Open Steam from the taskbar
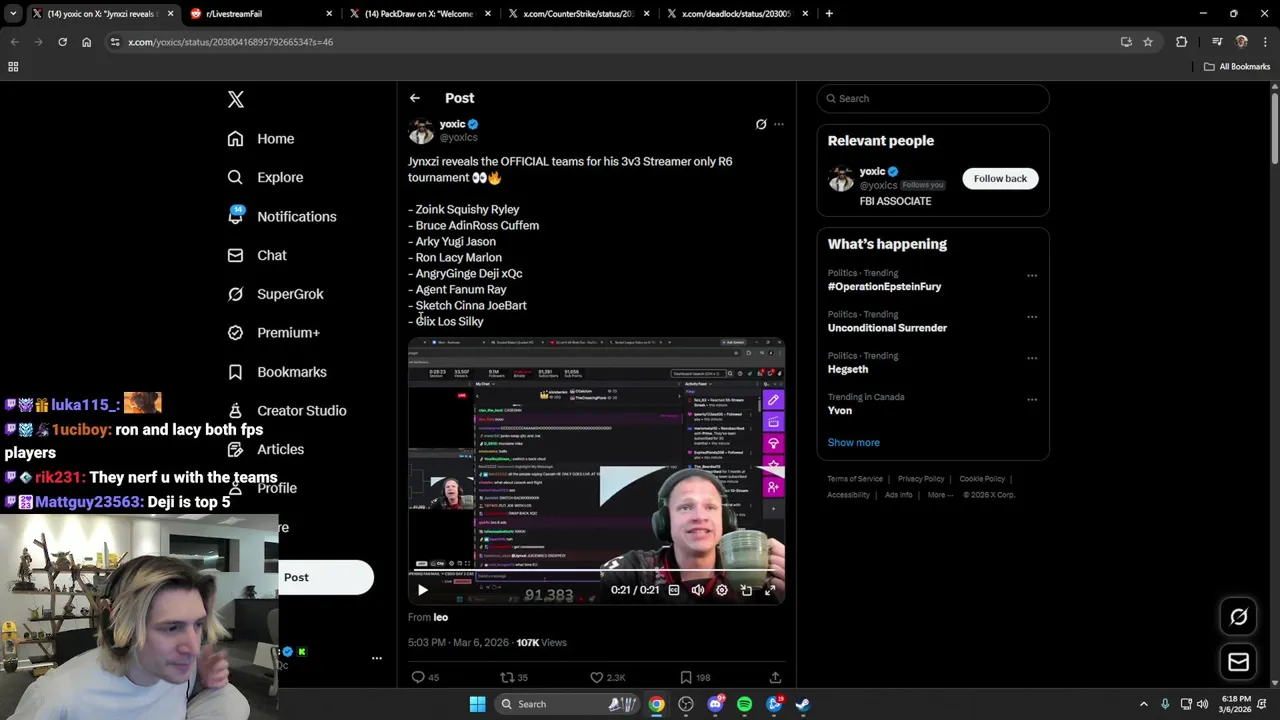Screen dimensions: 1280x720 (802, 704)
